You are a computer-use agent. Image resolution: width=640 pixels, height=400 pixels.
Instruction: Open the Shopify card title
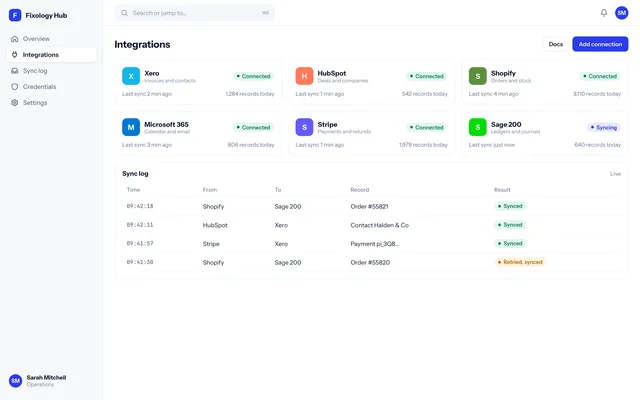pyautogui.click(x=503, y=73)
